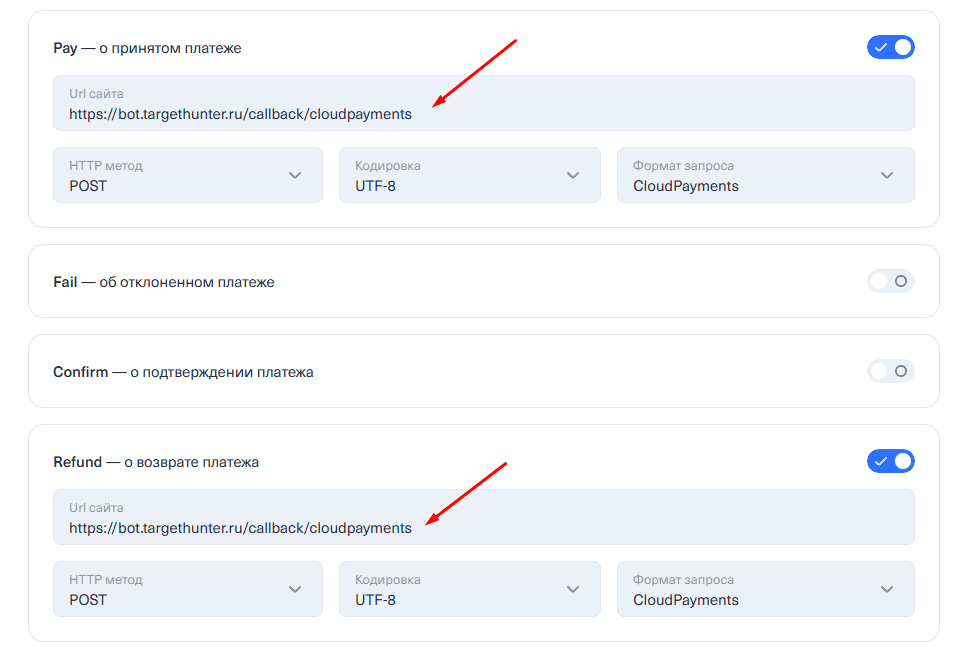Click chevron arrow in Pay HTTP метод field
Image resolution: width=966 pixels, height=651 pixels.
pyautogui.click(x=295, y=175)
